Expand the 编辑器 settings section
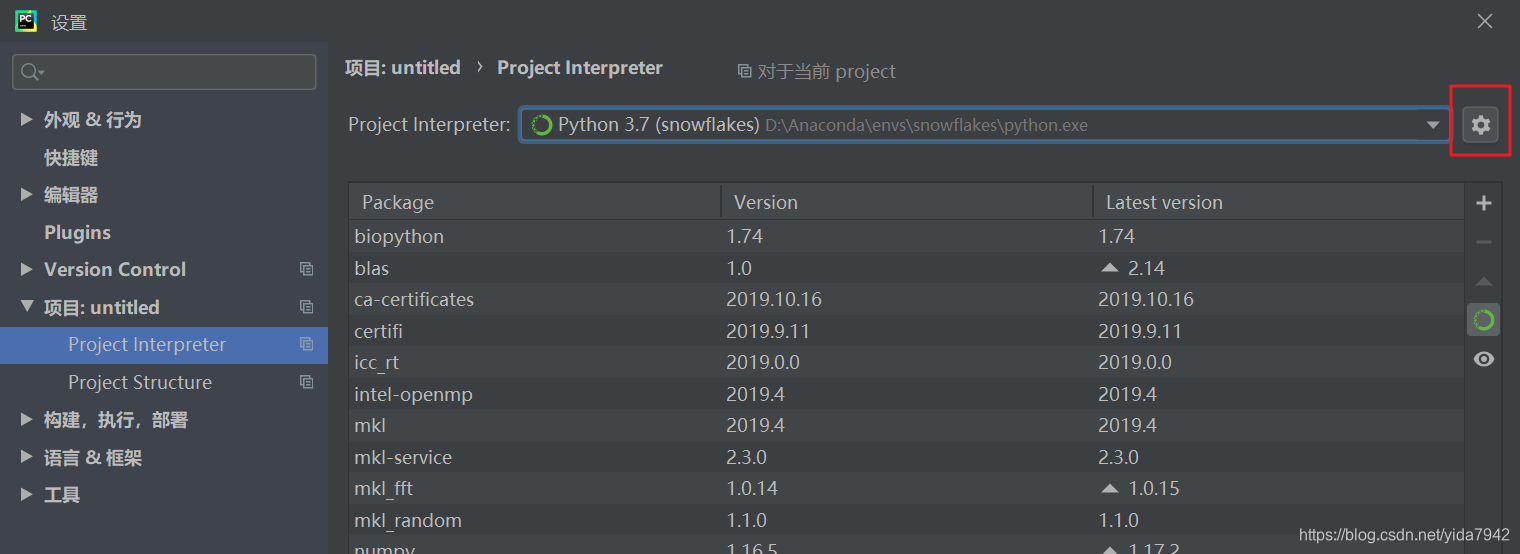 (26, 194)
